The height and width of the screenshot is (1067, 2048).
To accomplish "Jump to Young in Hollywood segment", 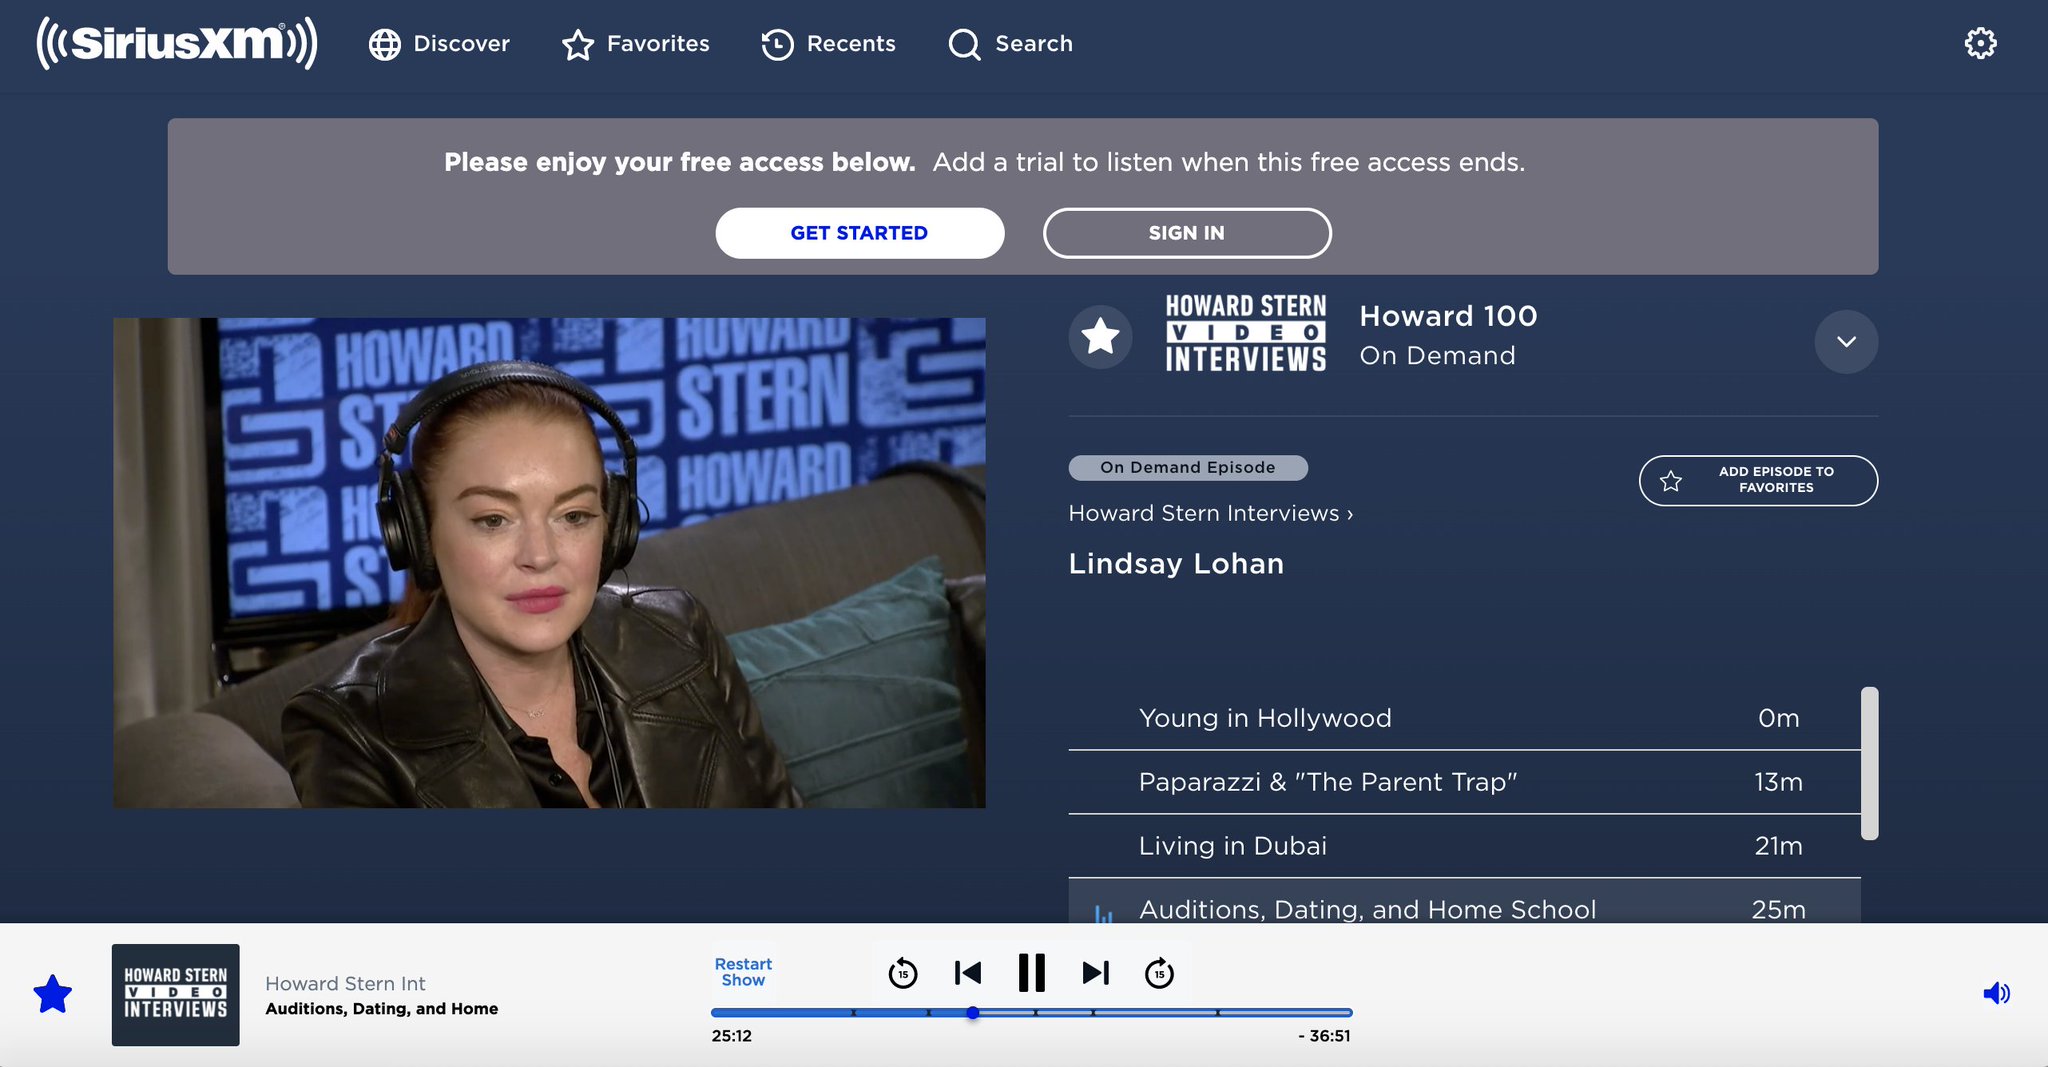I will (1464, 718).
